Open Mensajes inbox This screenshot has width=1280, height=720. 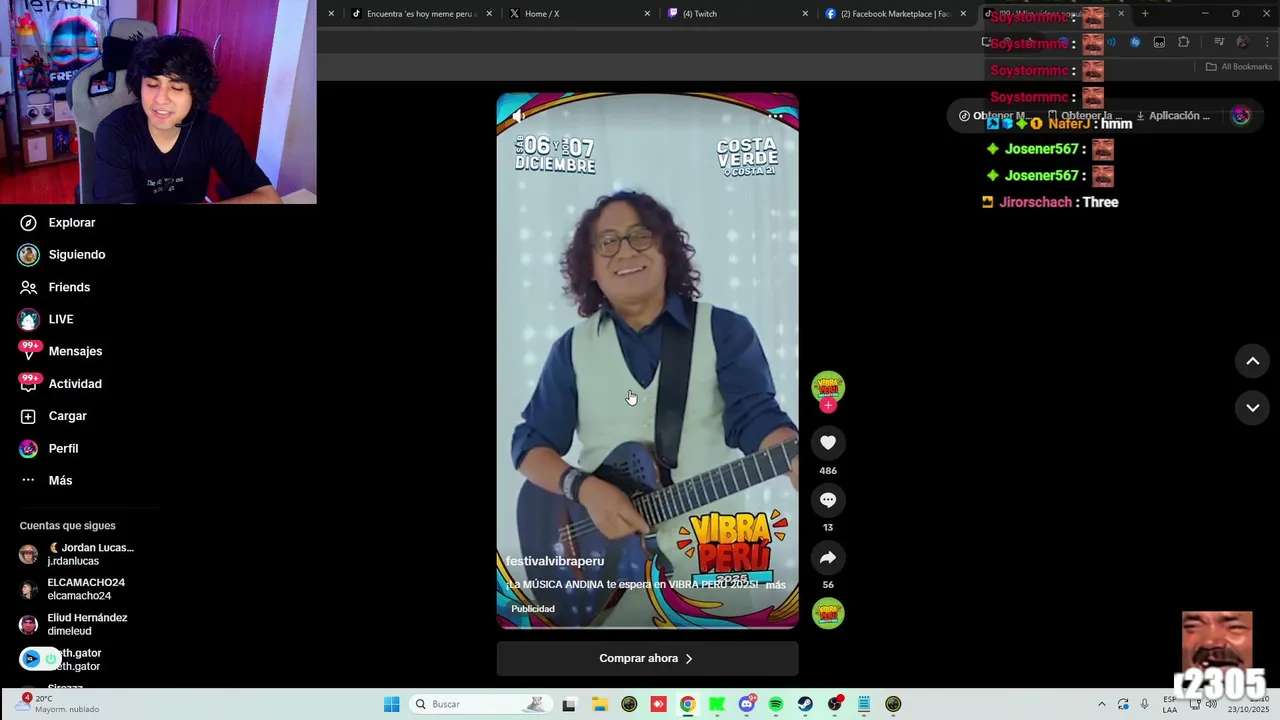60,351
